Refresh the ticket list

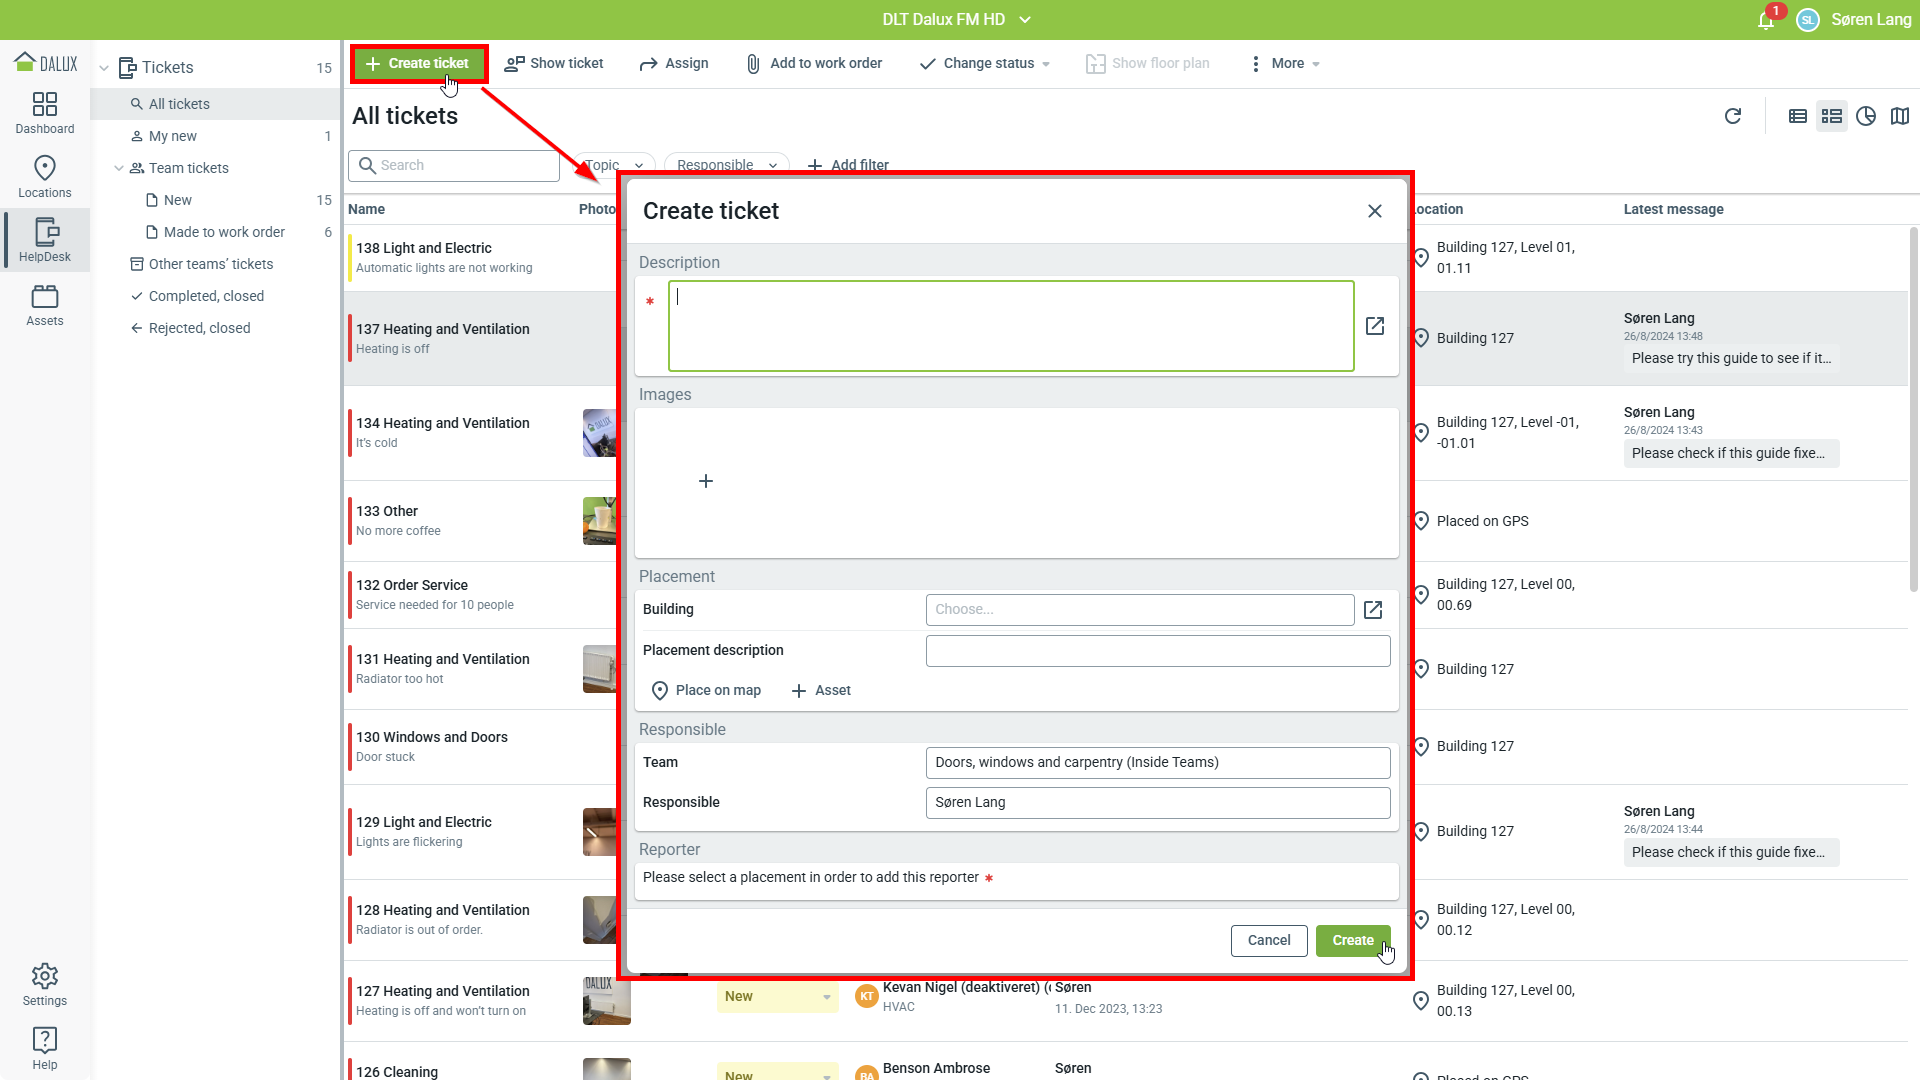pos(1733,116)
